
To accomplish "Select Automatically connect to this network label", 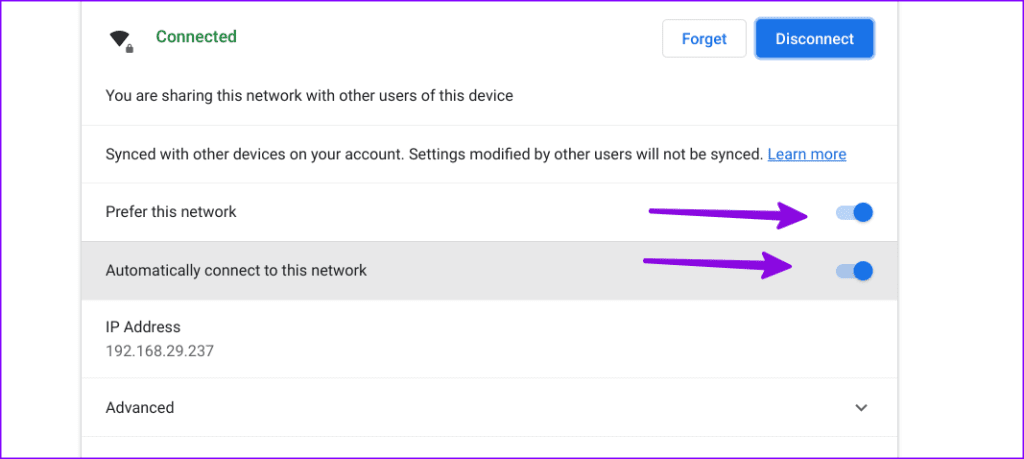I will (x=236, y=270).
